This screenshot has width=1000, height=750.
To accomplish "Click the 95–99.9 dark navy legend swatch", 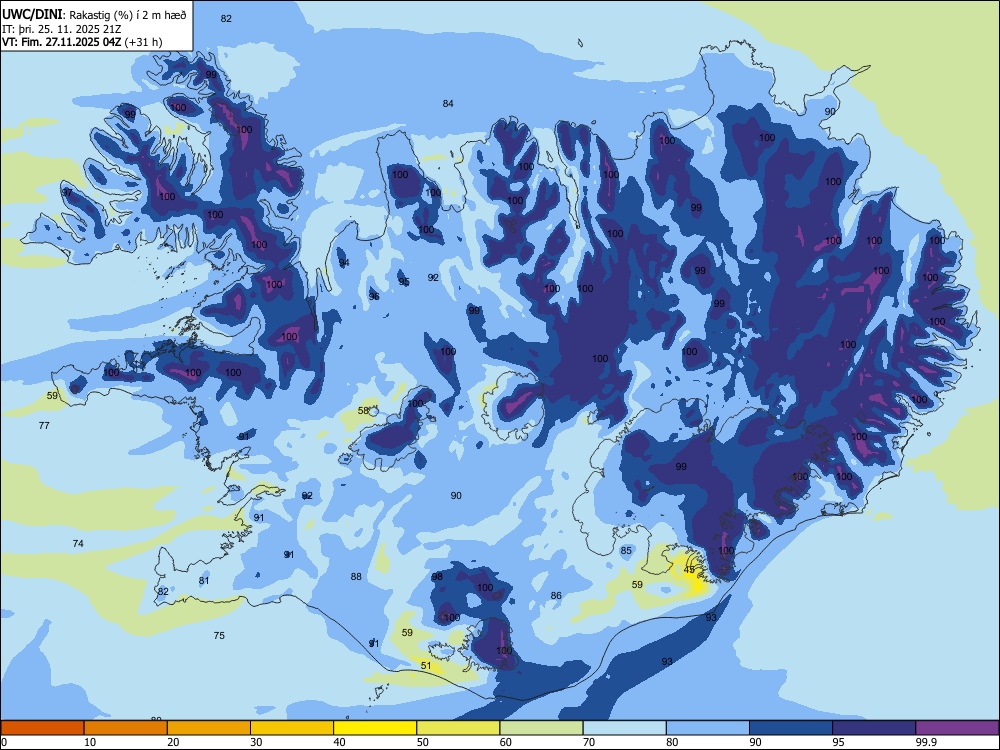I will (x=874, y=728).
